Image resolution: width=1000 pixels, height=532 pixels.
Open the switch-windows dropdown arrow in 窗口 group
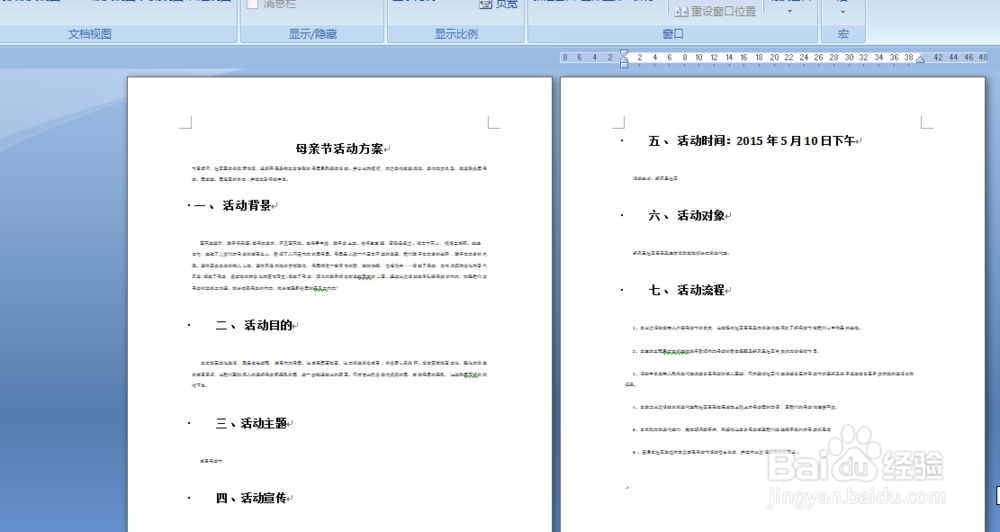click(790, 11)
